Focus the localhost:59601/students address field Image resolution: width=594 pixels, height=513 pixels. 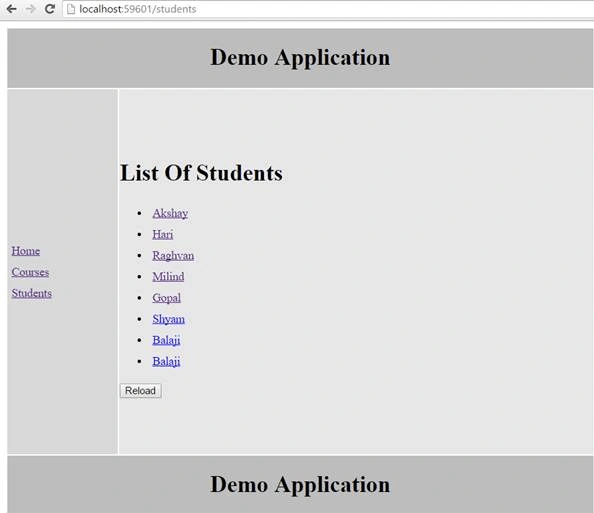coord(328,9)
